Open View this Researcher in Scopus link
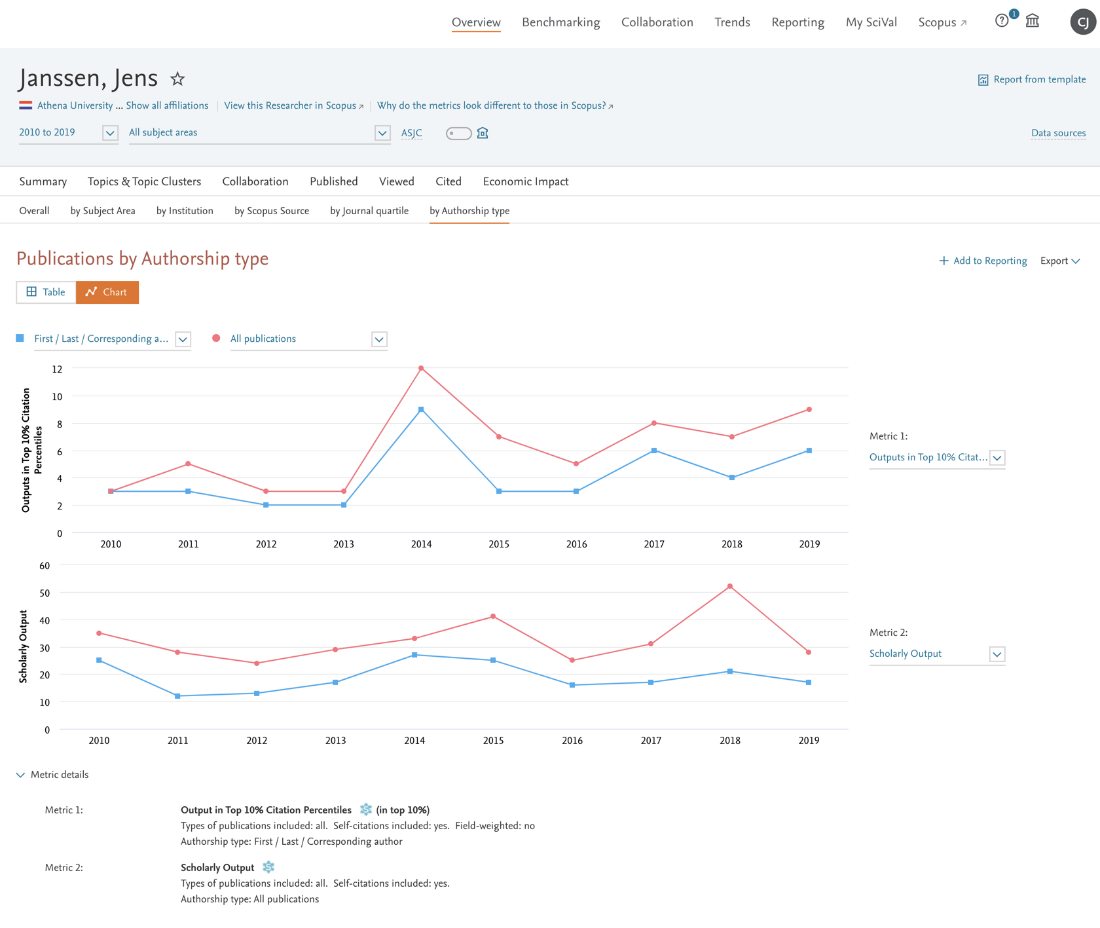1100x928 pixels. coord(294,105)
